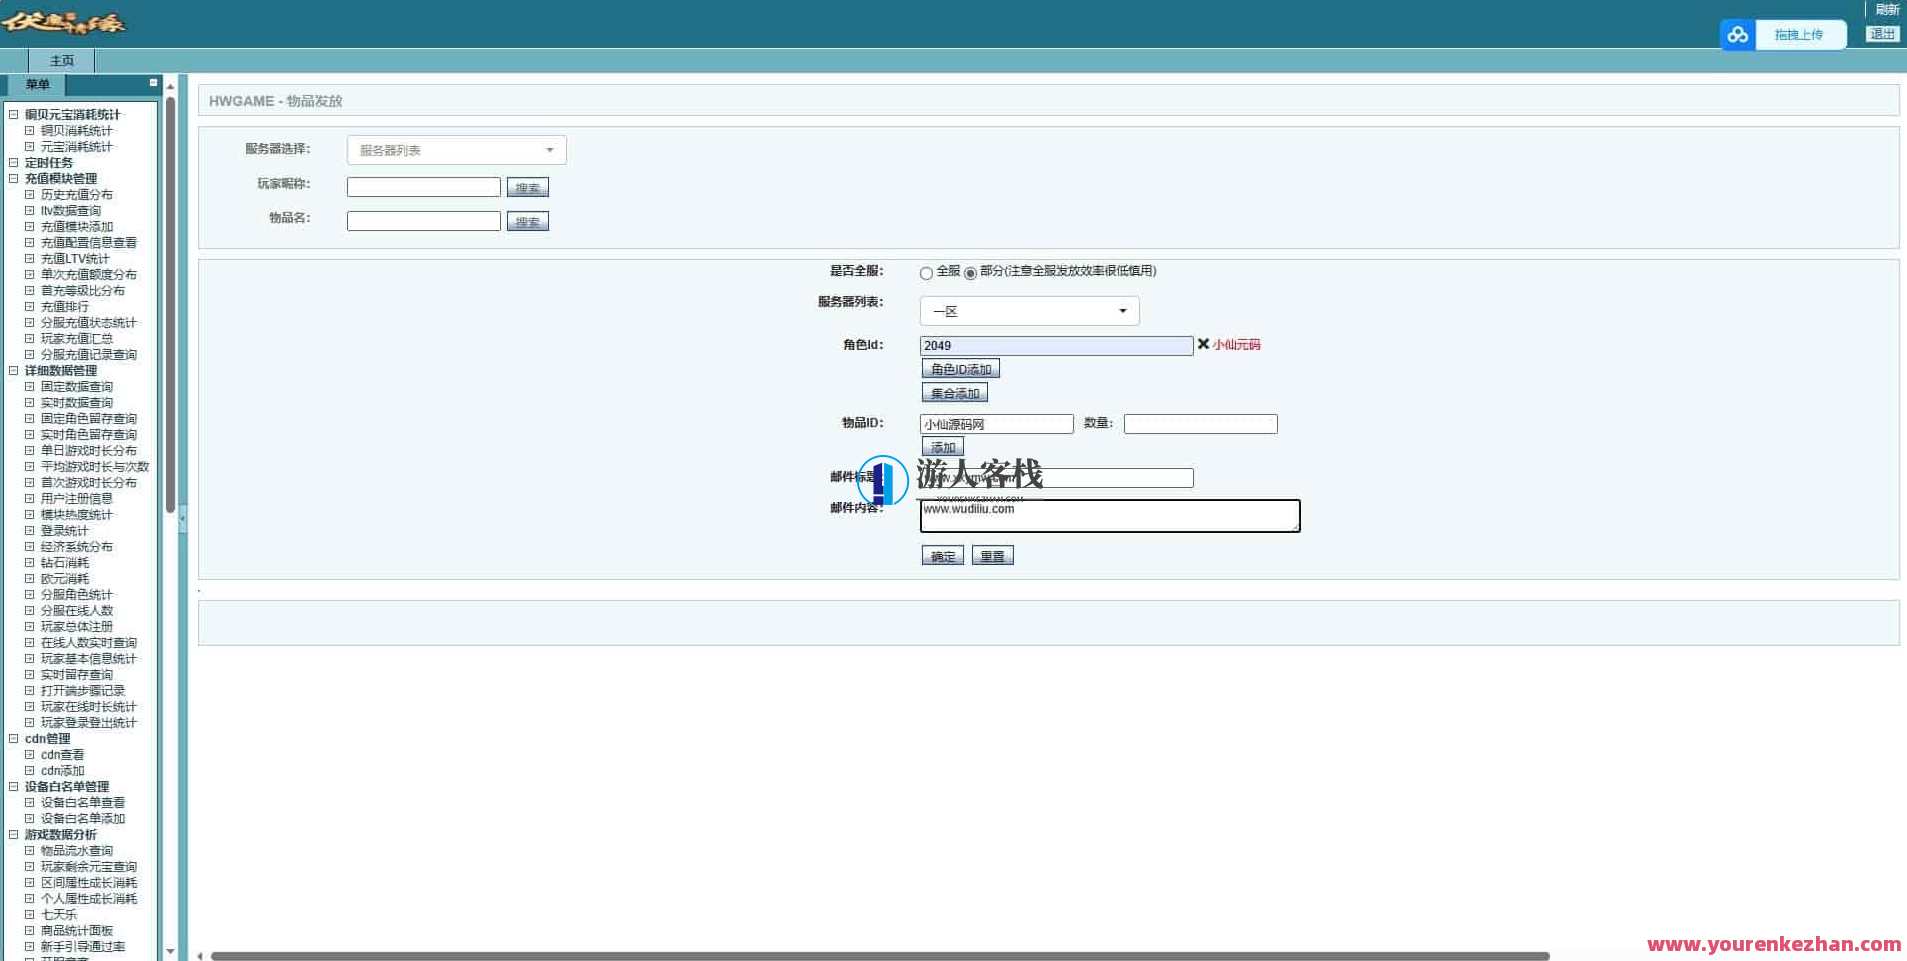Click the 角色ID添加 button
The height and width of the screenshot is (961, 1907).
coord(960,369)
